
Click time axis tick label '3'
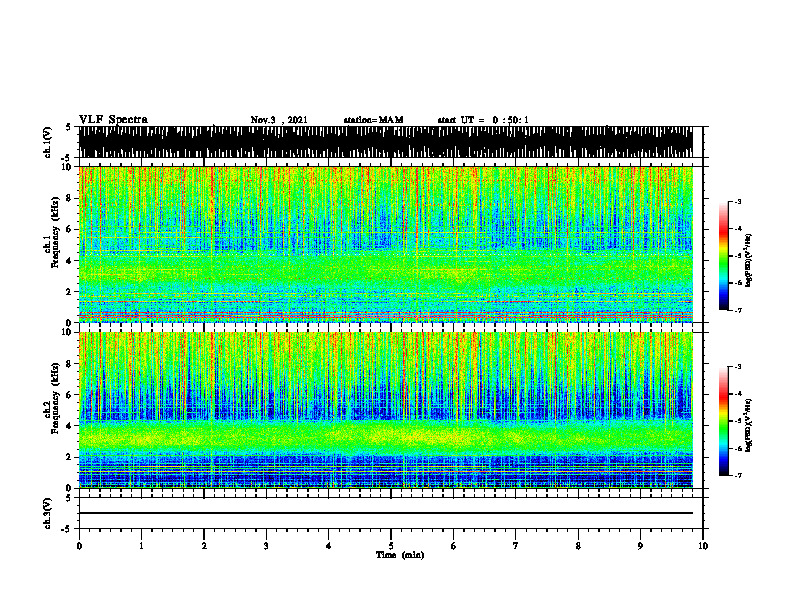pyautogui.click(x=266, y=546)
